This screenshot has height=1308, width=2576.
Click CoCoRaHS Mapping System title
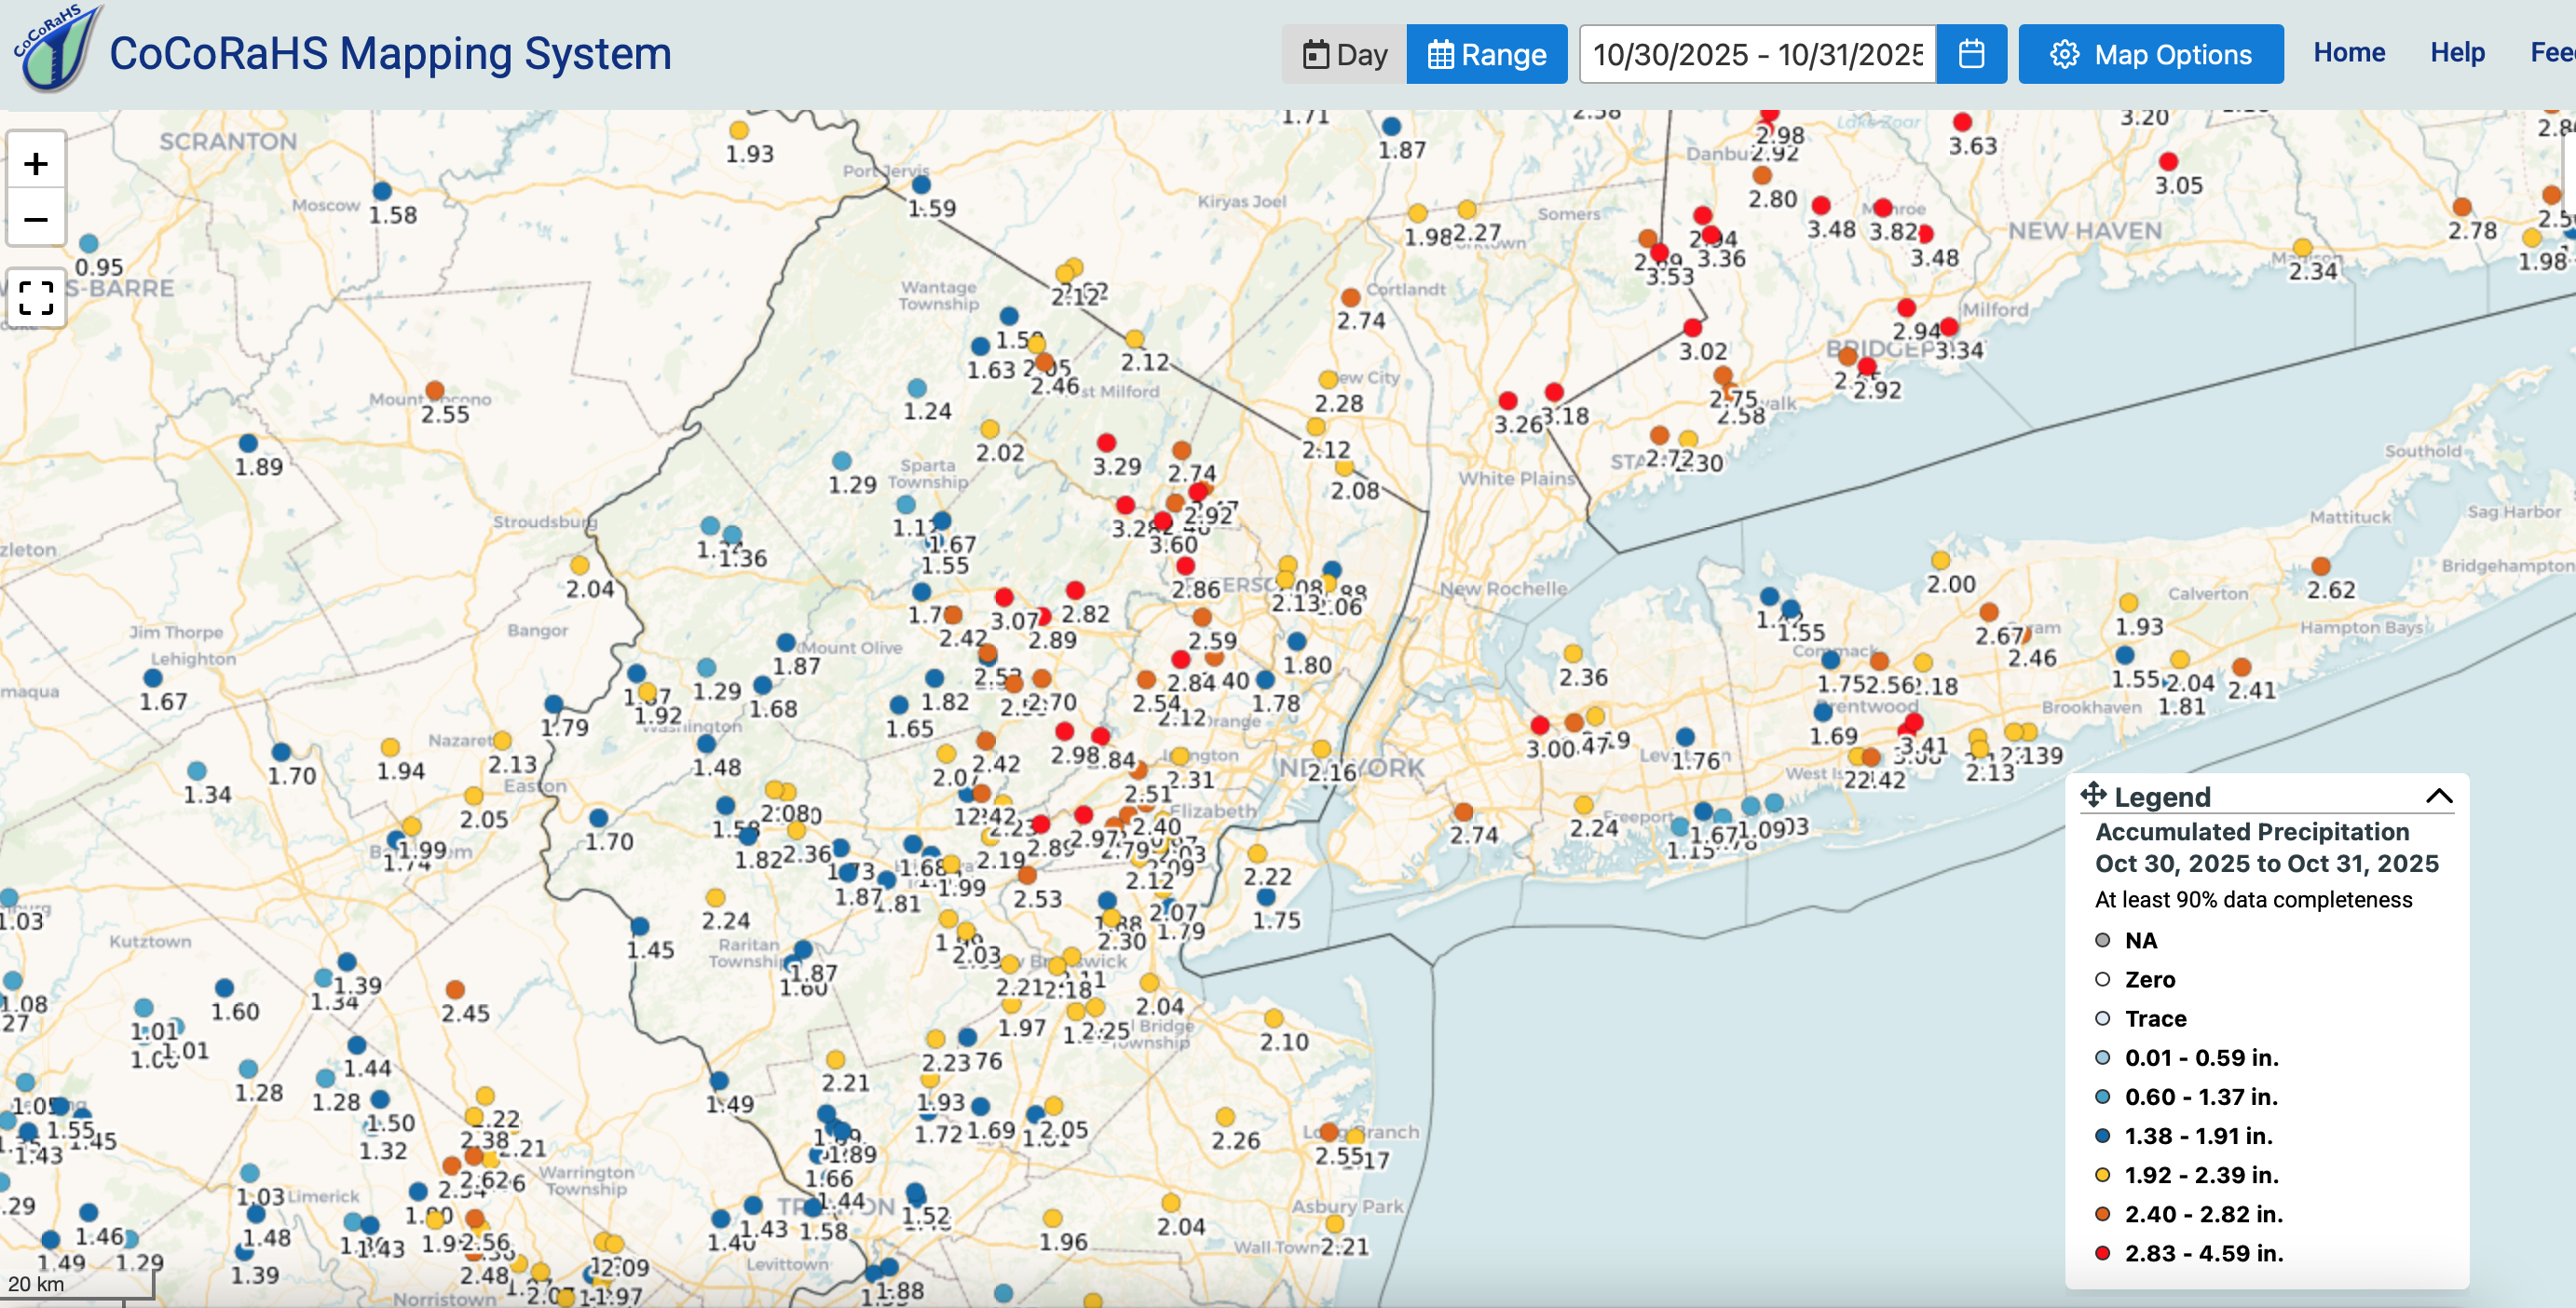point(390,54)
